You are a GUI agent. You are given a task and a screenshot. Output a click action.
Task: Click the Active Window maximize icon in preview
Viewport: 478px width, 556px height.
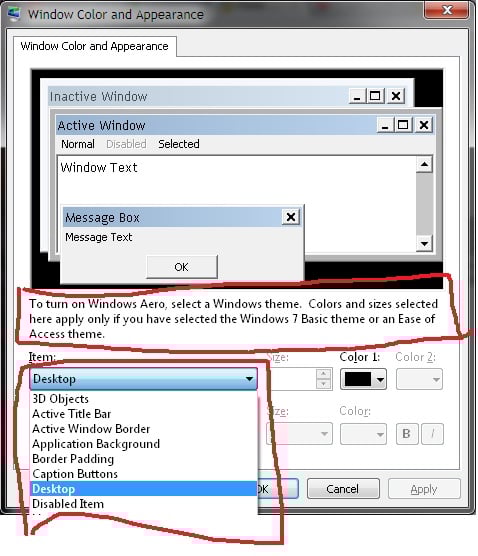coord(403,125)
